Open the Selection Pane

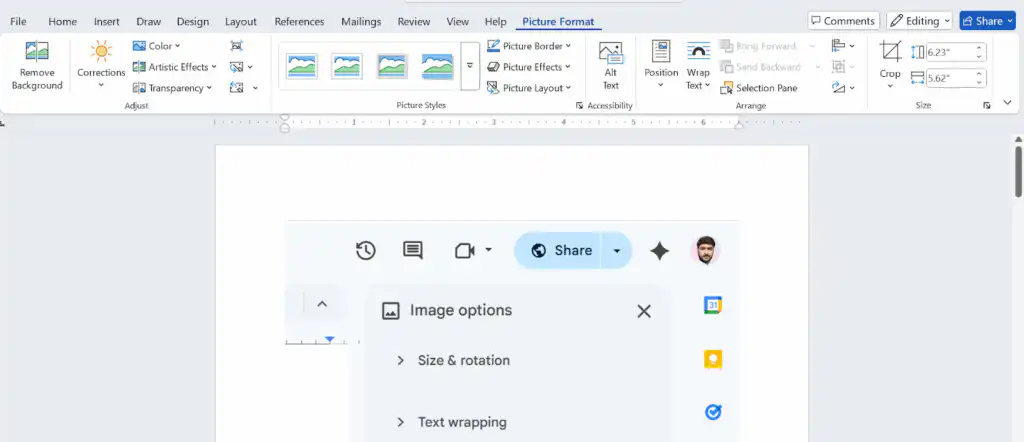(x=759, y=87)
